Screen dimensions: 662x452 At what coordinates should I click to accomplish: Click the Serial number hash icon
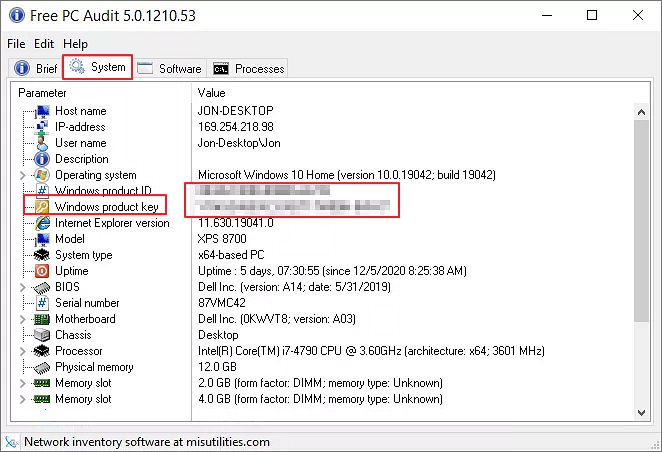(x=42, y=303)
